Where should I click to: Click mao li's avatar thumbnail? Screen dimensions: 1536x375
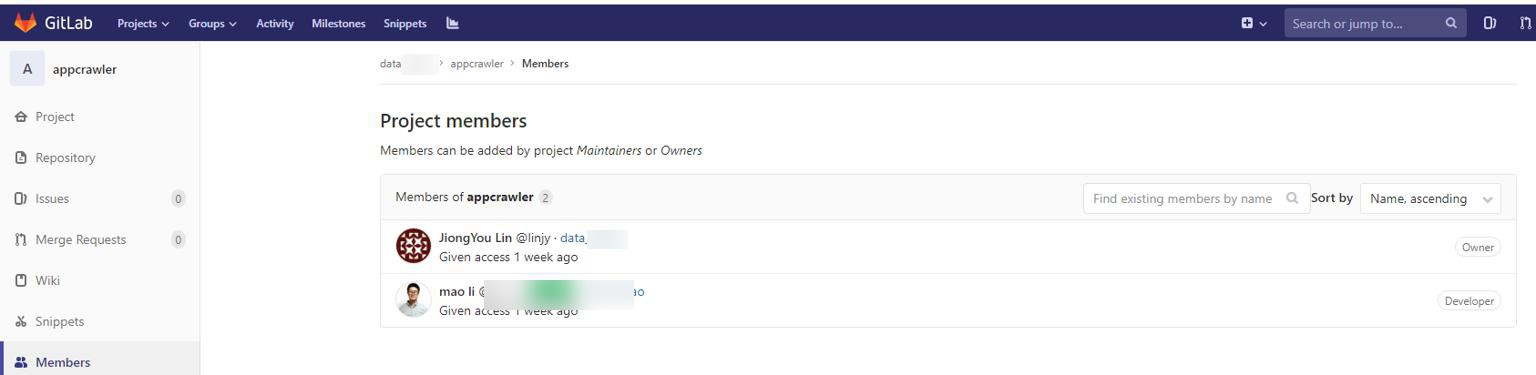point(413,299)
